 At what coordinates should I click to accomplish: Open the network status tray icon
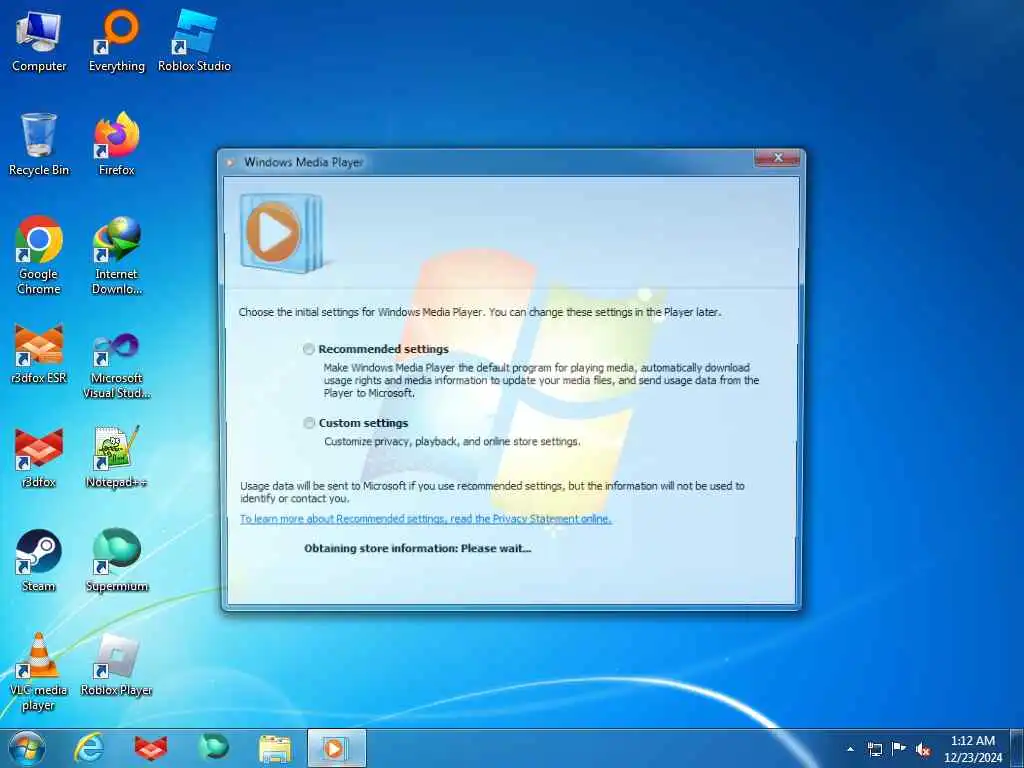pos(874,749)
